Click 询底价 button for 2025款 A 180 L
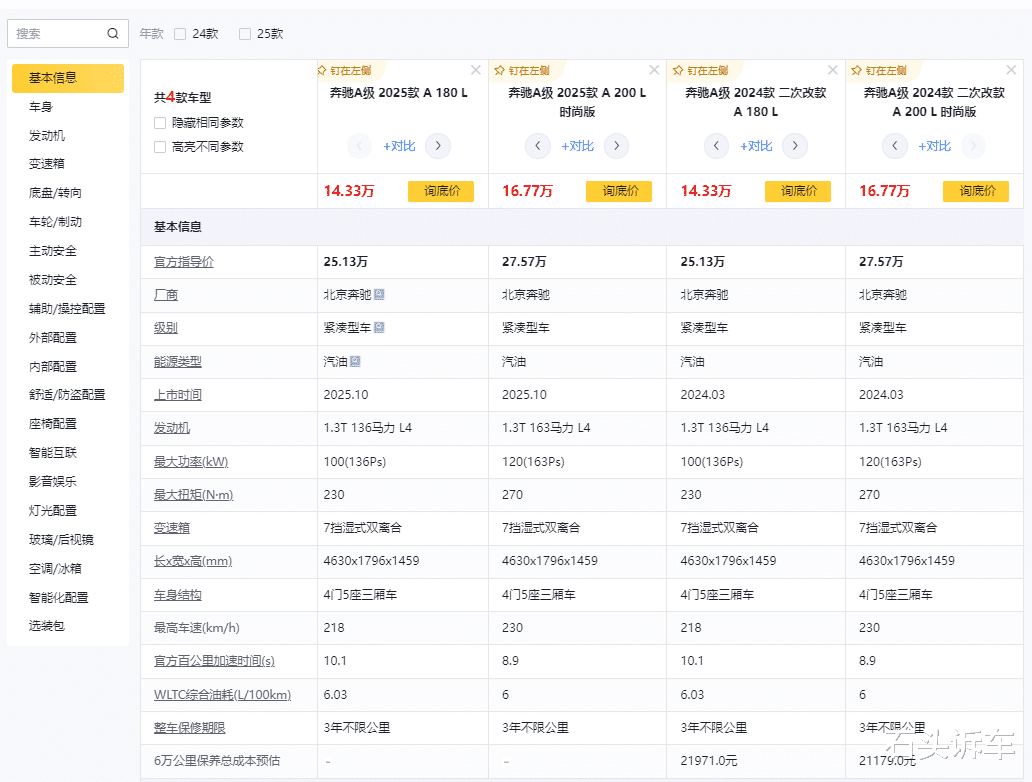1032x782 pixels. point(441,191)
